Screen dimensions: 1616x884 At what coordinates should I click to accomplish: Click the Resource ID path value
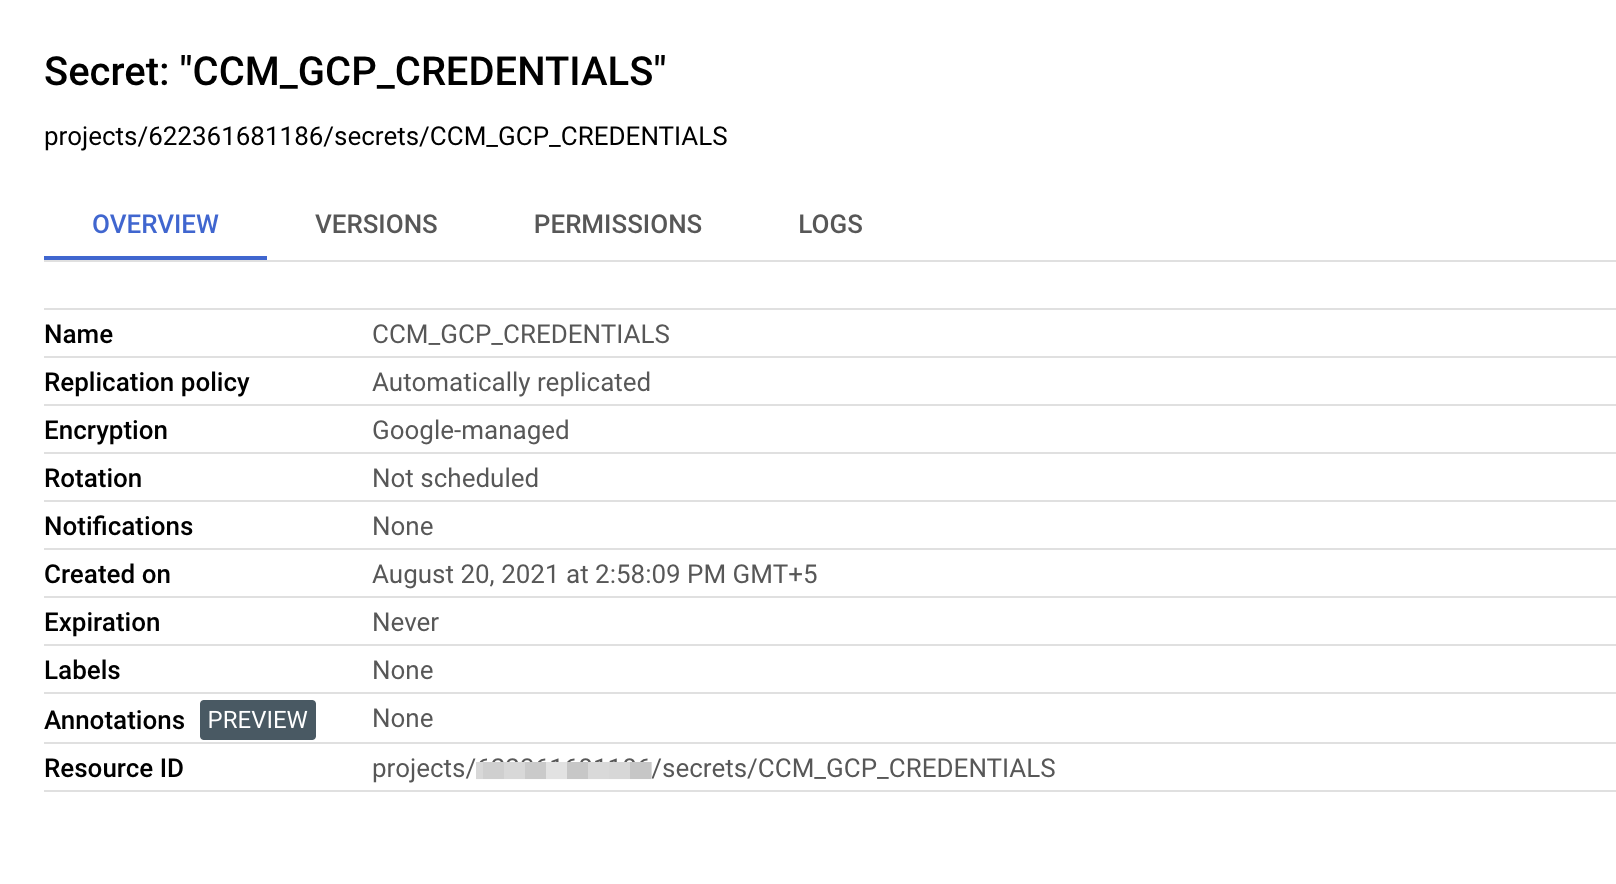(x=713, y=768)
